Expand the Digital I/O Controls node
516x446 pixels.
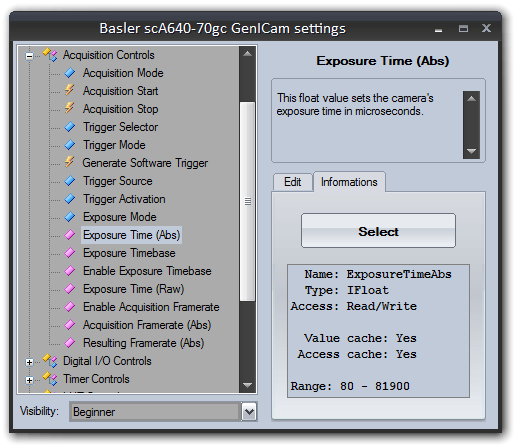point(29,362)
